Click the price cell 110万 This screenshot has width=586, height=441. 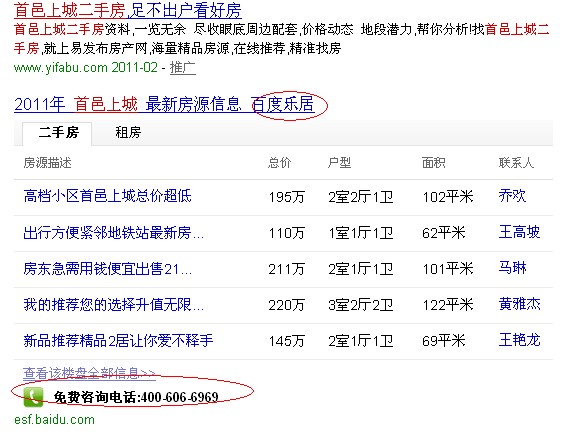tap(286, 233)
